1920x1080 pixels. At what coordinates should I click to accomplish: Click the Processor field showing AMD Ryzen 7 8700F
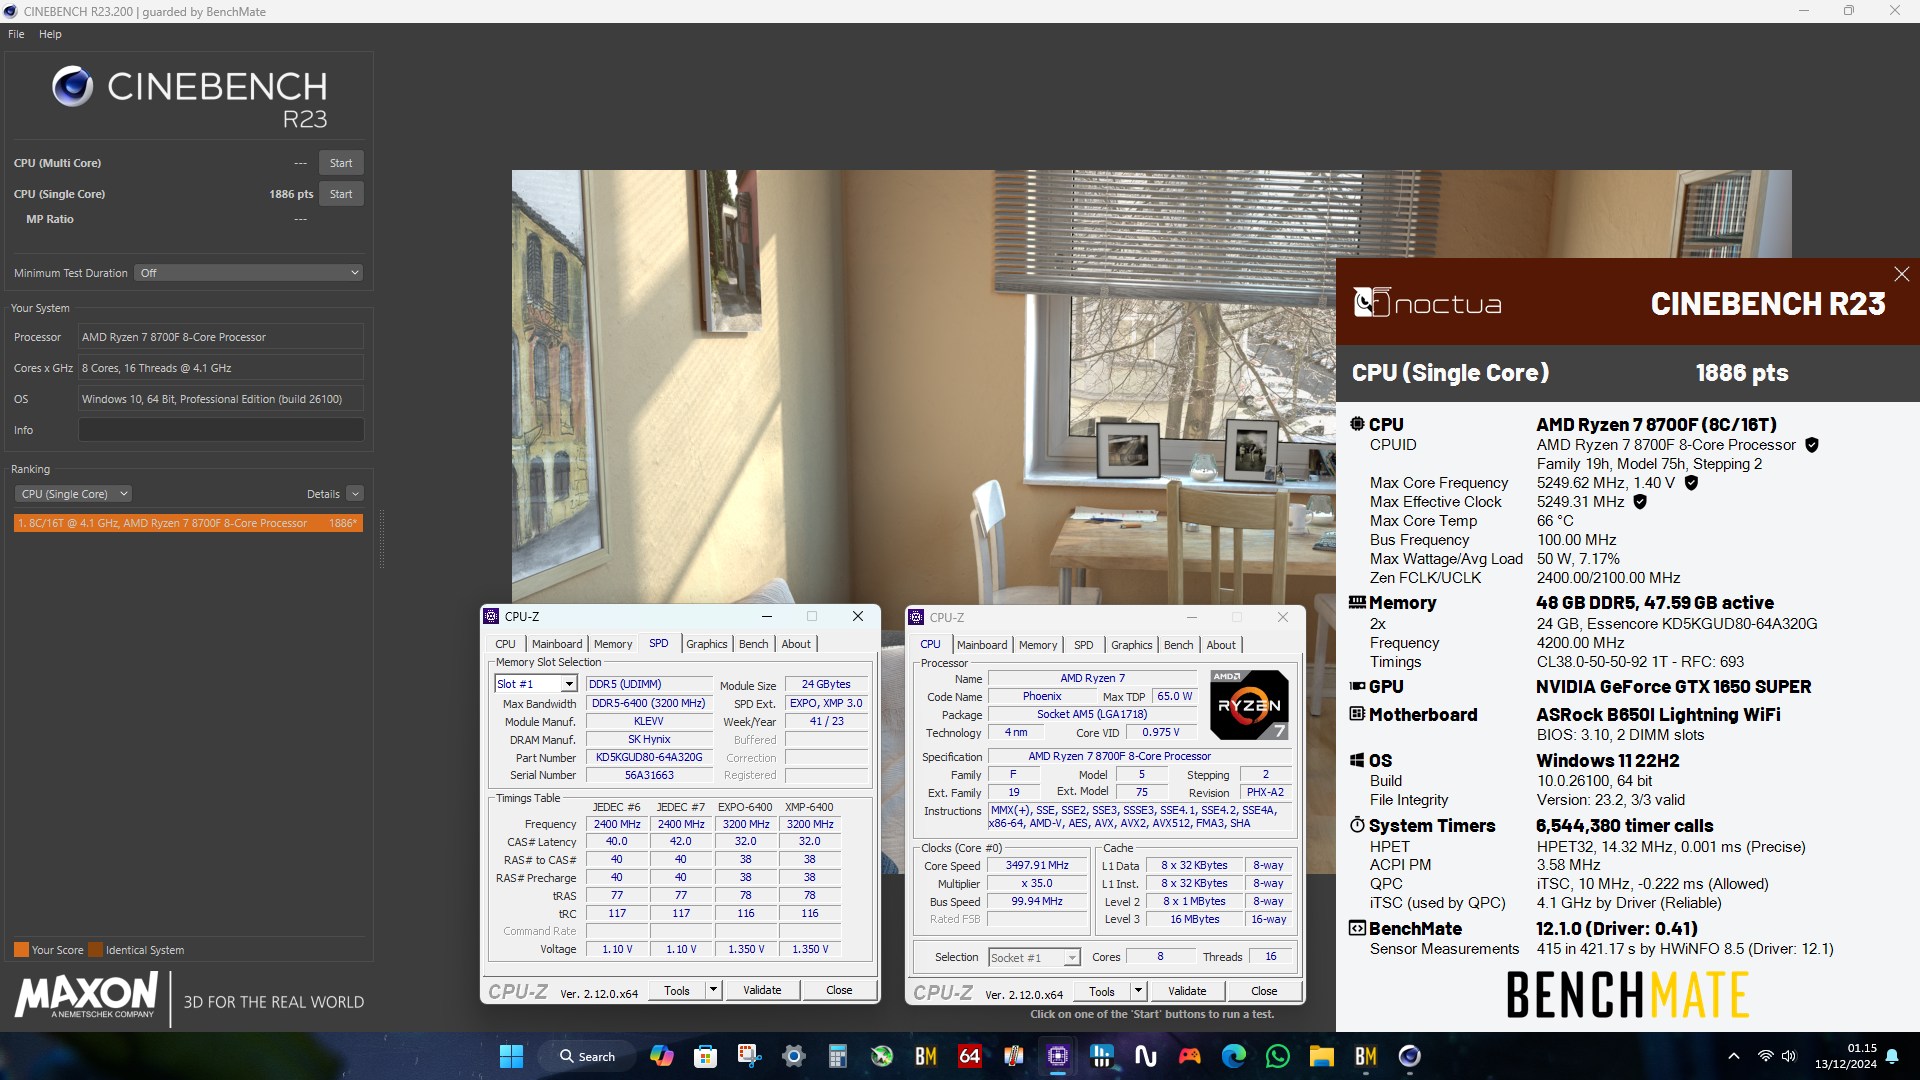click(221, 337)
